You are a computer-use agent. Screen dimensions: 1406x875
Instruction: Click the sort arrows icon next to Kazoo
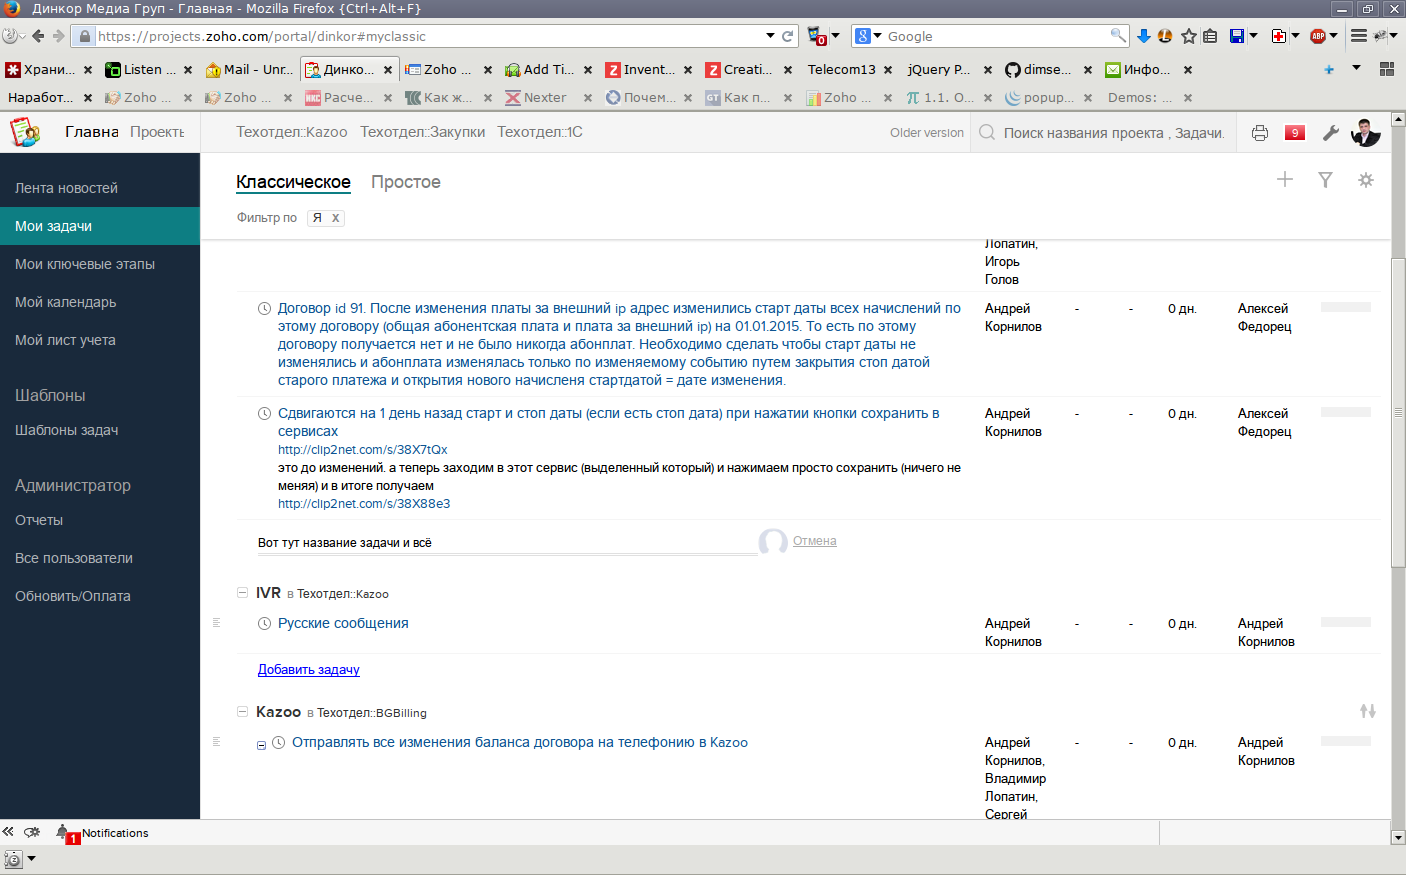click(1368, 711)
